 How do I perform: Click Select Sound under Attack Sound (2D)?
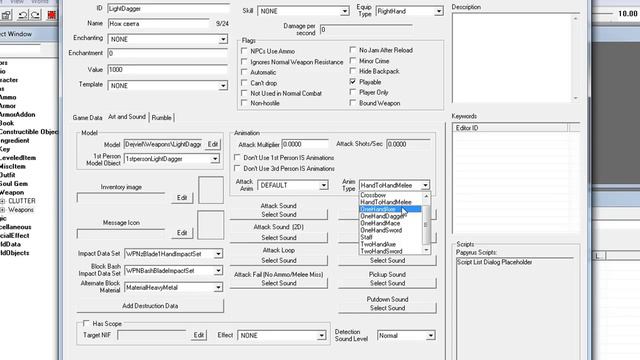click(x=279, y=238)
